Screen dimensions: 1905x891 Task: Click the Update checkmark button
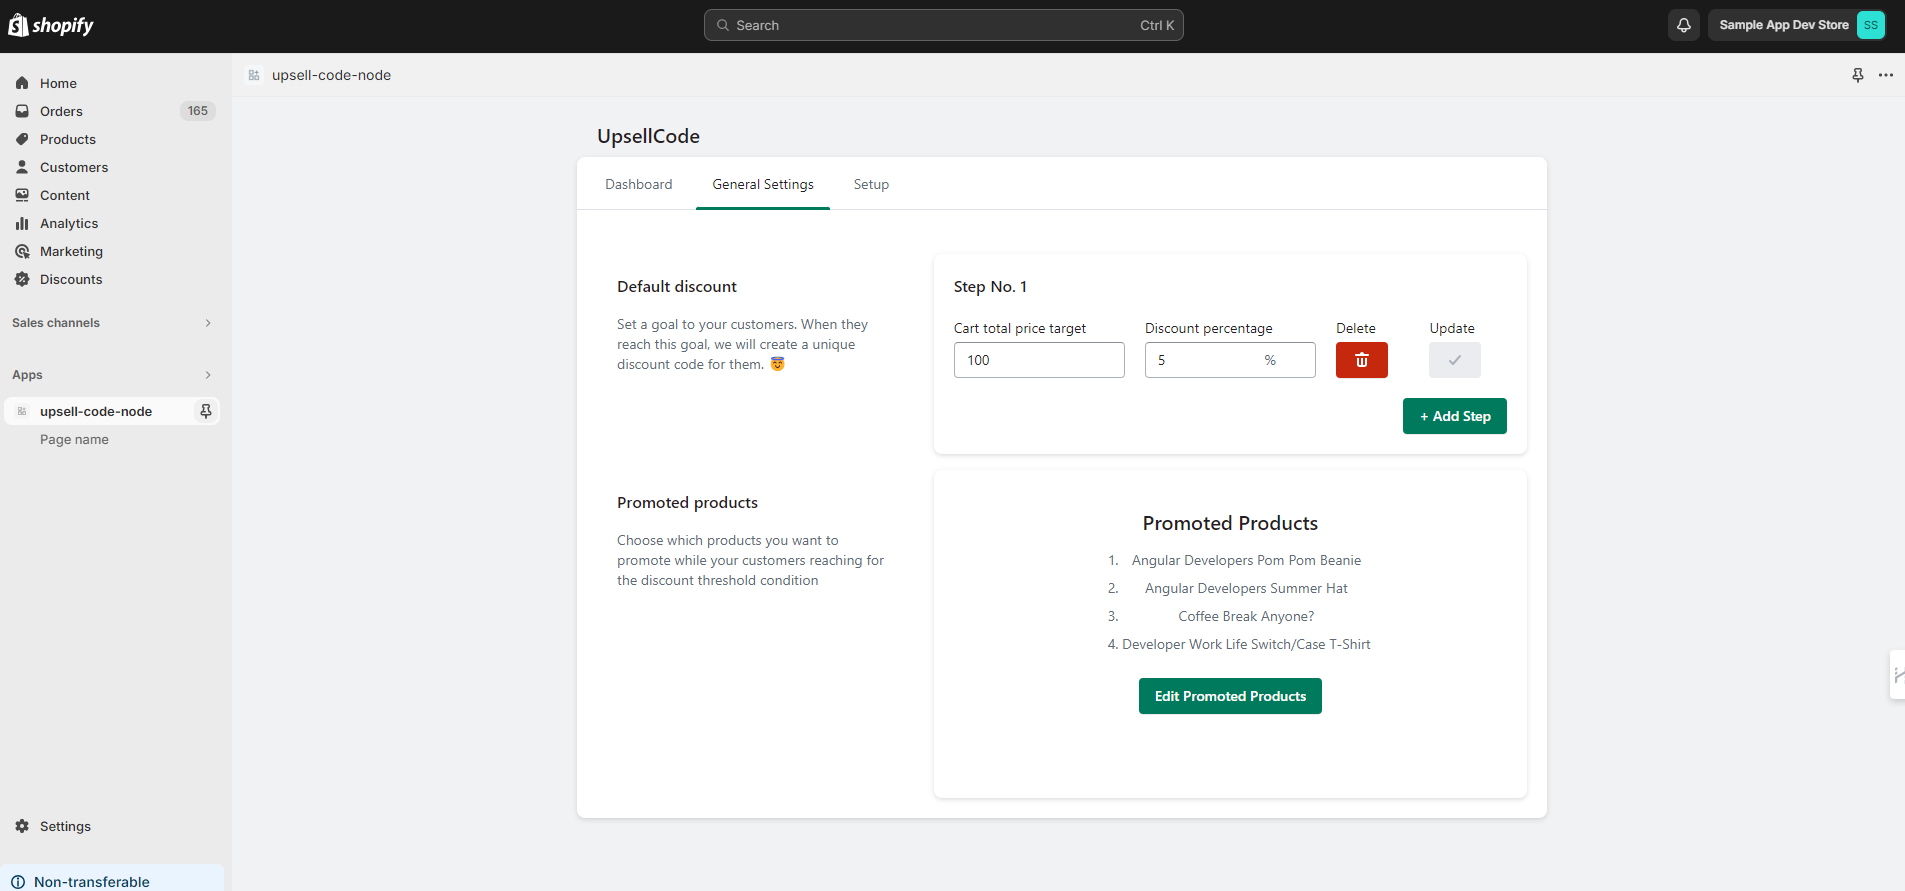(x=1454, y=360)
